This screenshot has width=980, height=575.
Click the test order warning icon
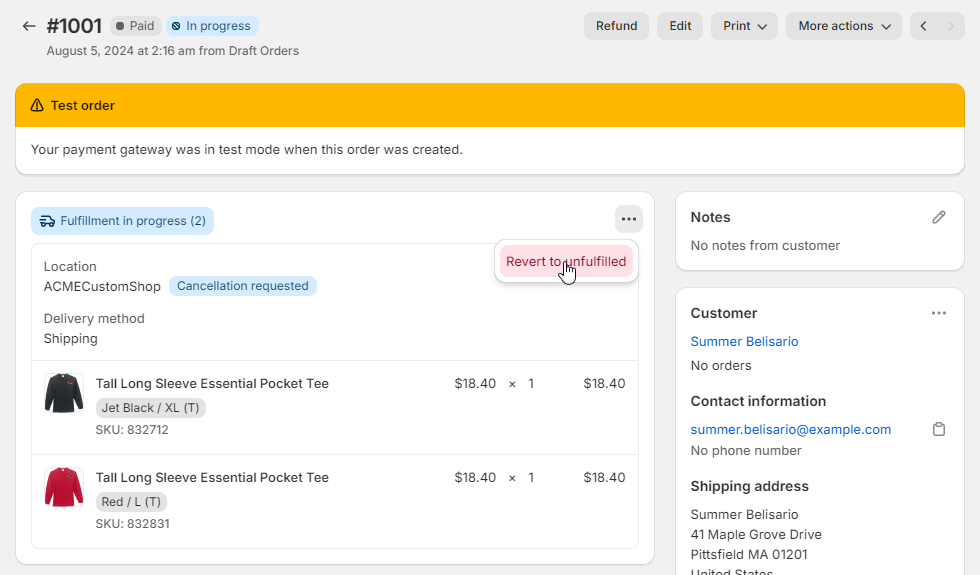37,105
